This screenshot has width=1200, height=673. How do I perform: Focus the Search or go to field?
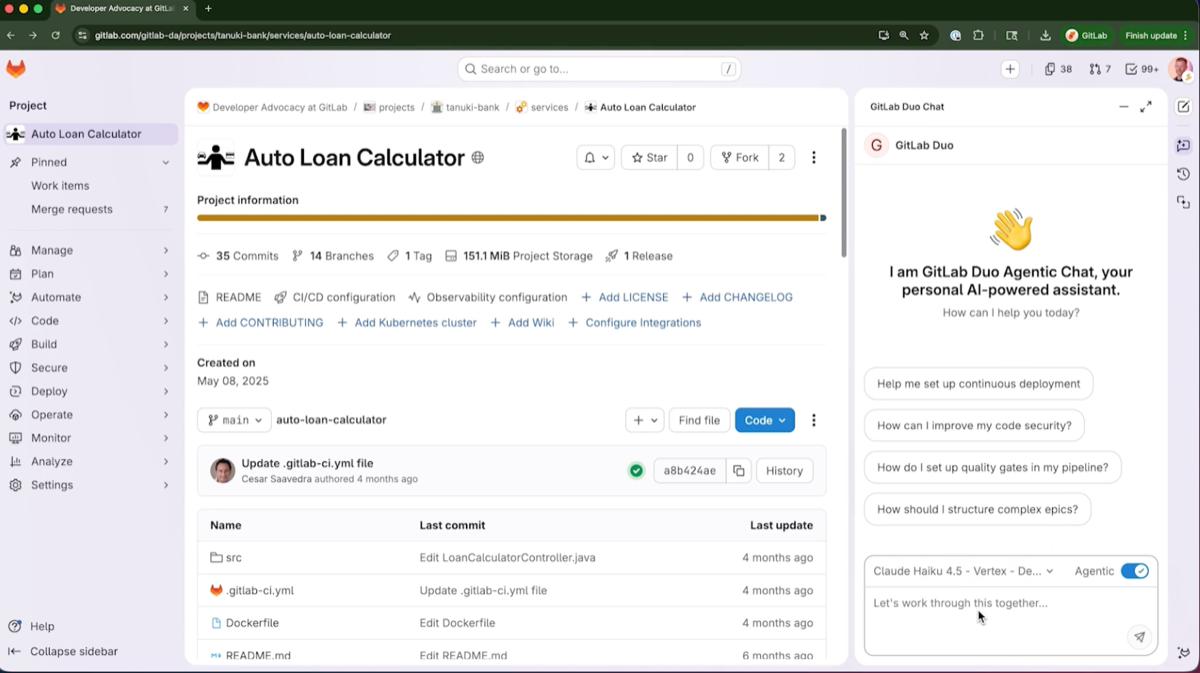(599, 69)
